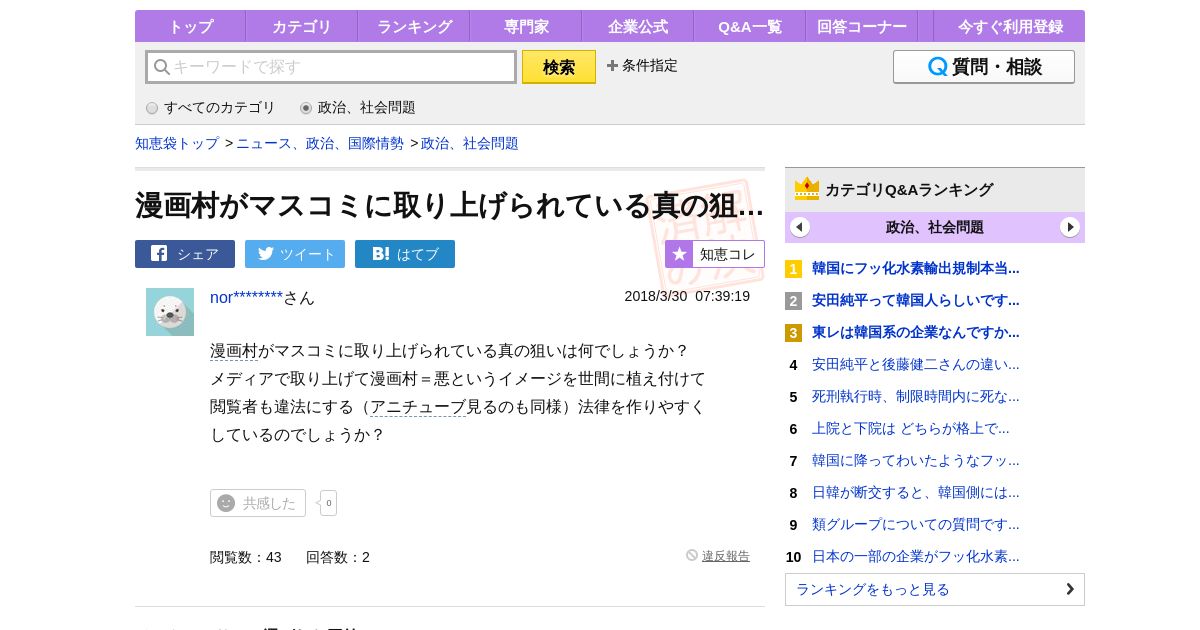Click the Twitter ツイート button
1200x630 pixels.
point(295,254)
